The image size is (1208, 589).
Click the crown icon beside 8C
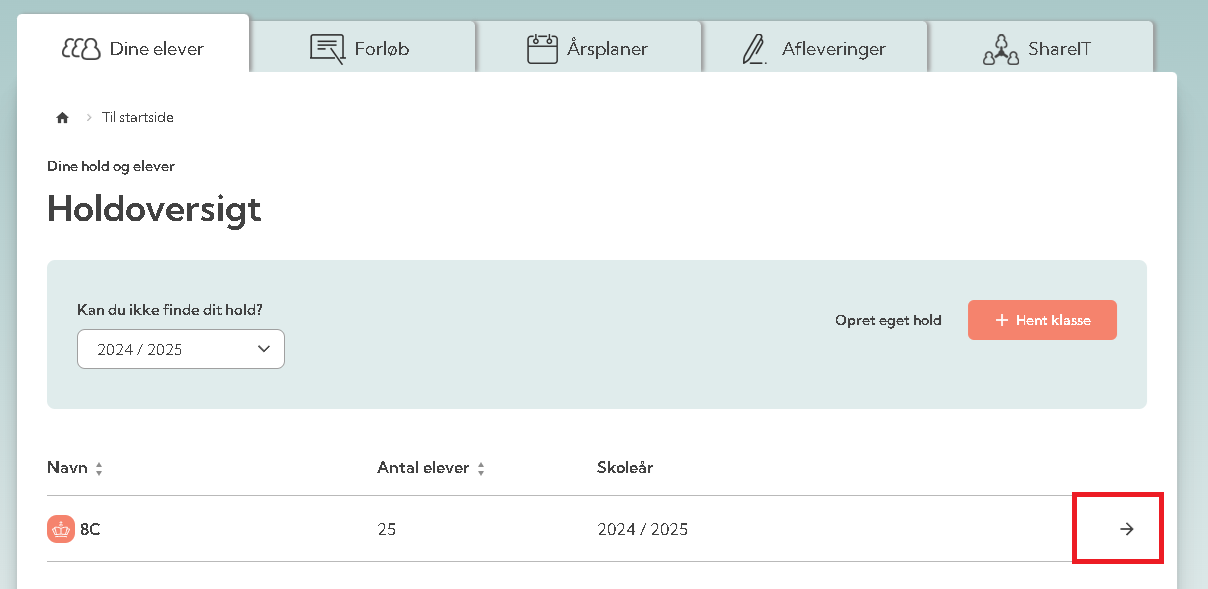click(61, 529)
